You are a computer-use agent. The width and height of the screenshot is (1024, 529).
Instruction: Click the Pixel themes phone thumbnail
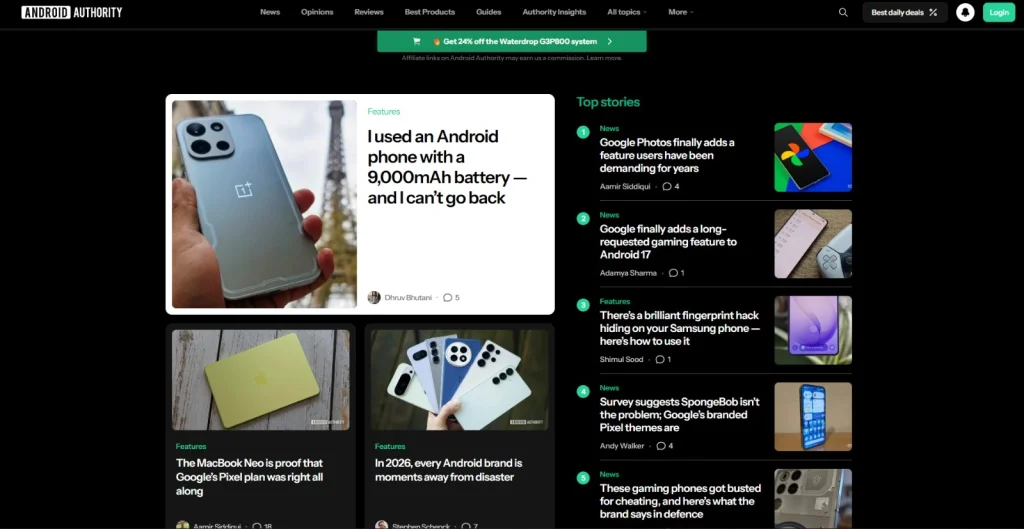[813, 417]
